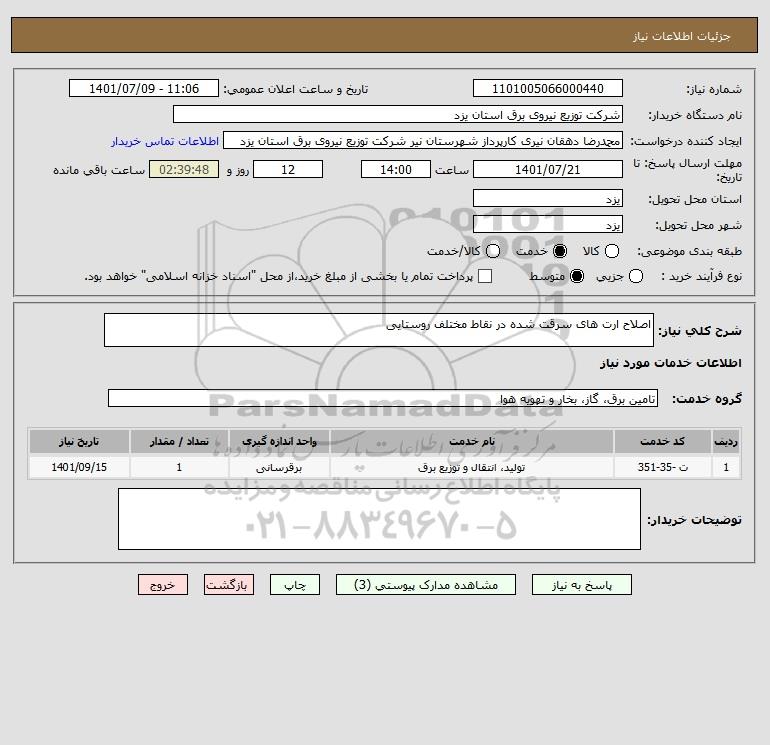Select the خدمت radio button

point(559,251)
